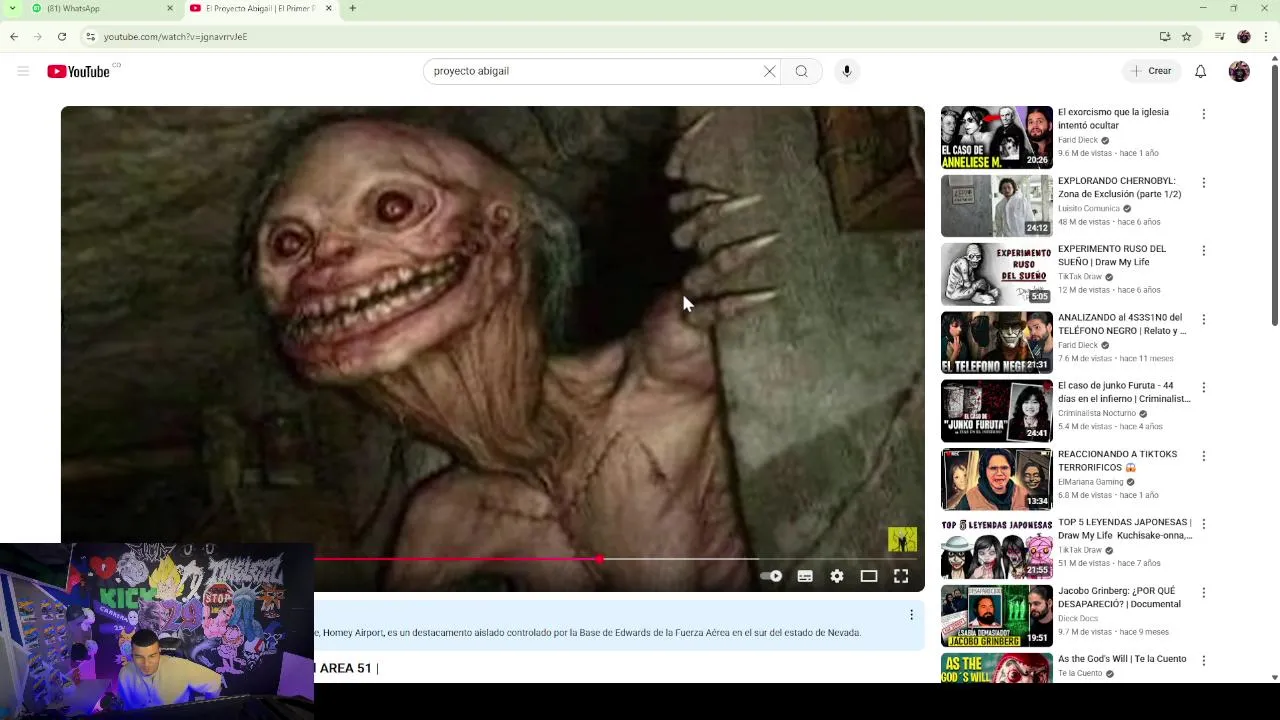Open options for Jacobo Grinberg video

pos(1204,593)
